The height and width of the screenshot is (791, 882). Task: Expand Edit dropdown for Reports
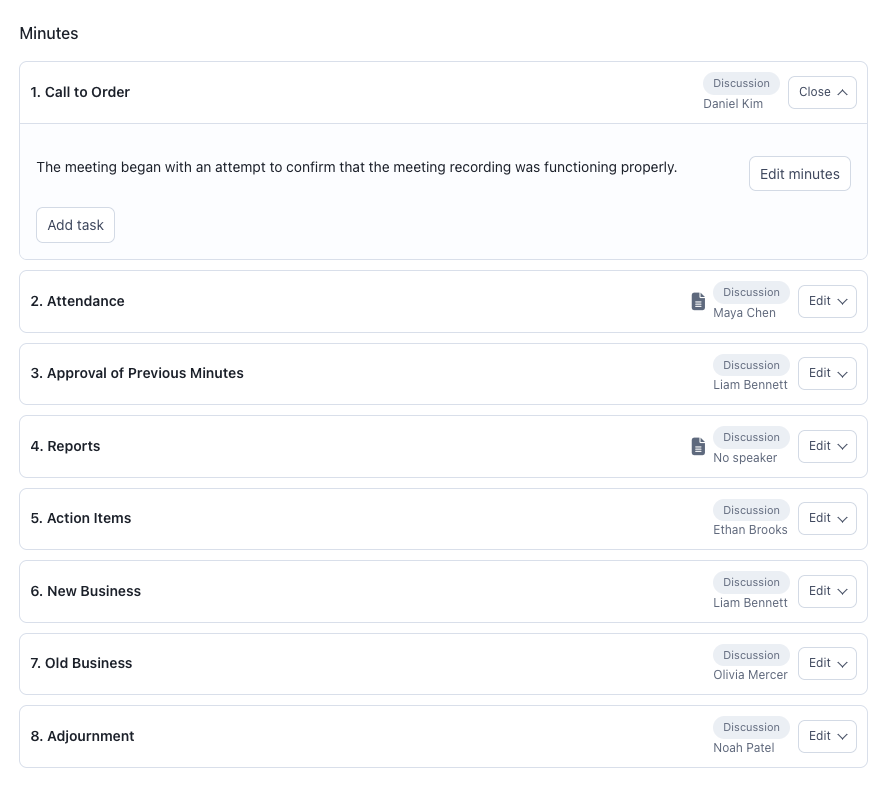827,447
